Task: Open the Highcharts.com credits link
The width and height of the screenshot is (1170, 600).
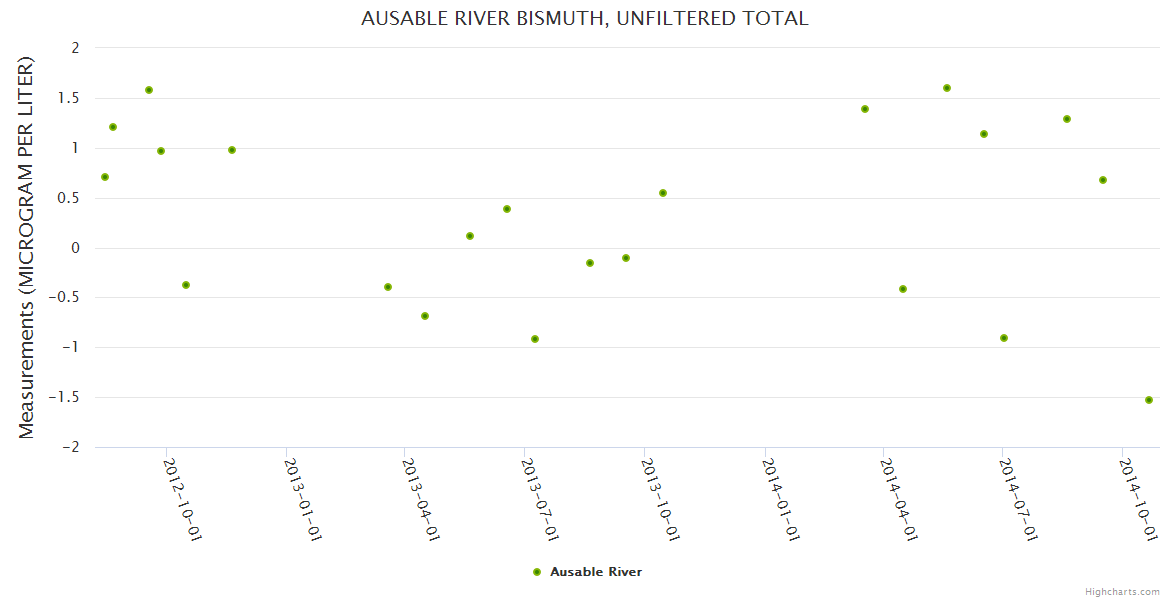Action: click(x=1122, y=592)
